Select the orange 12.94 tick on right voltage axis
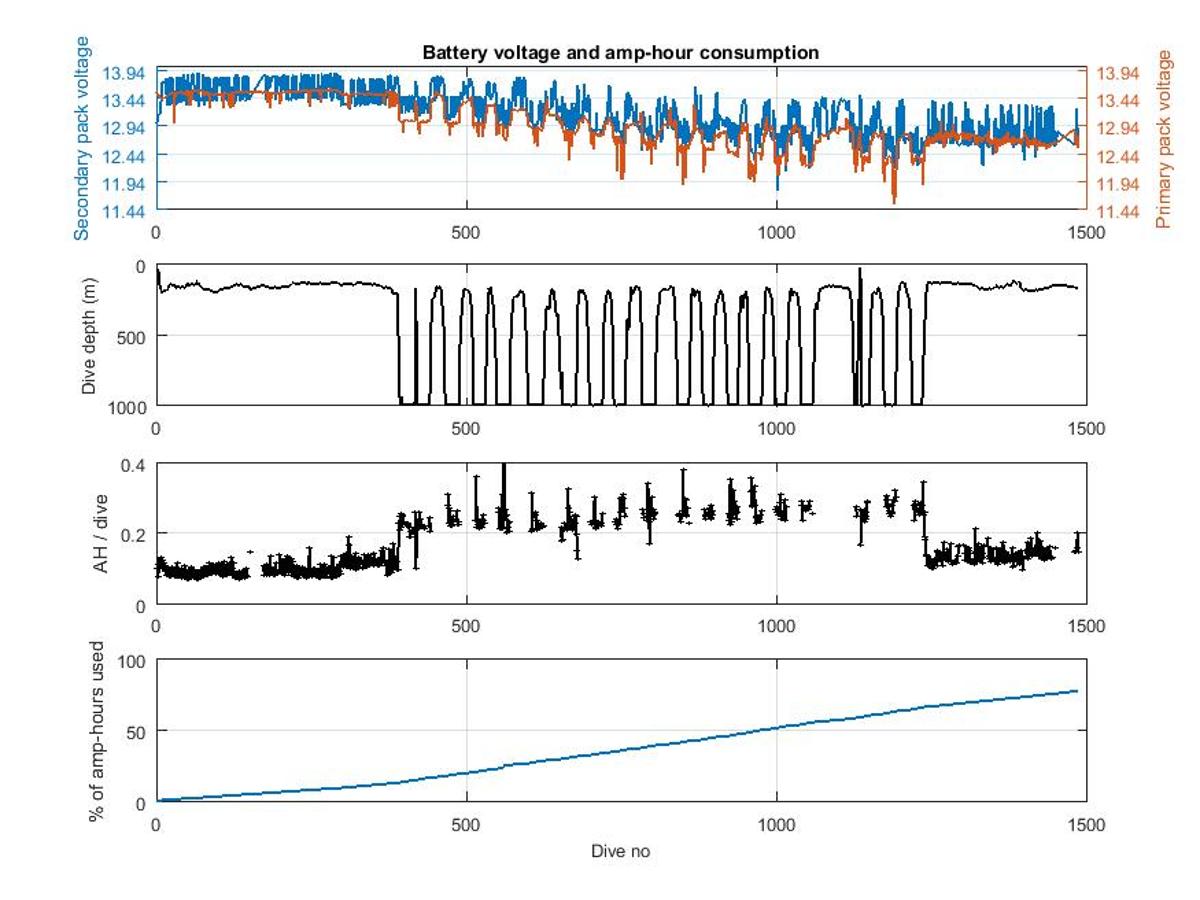1200x900 pixels. pos(1118,128)
